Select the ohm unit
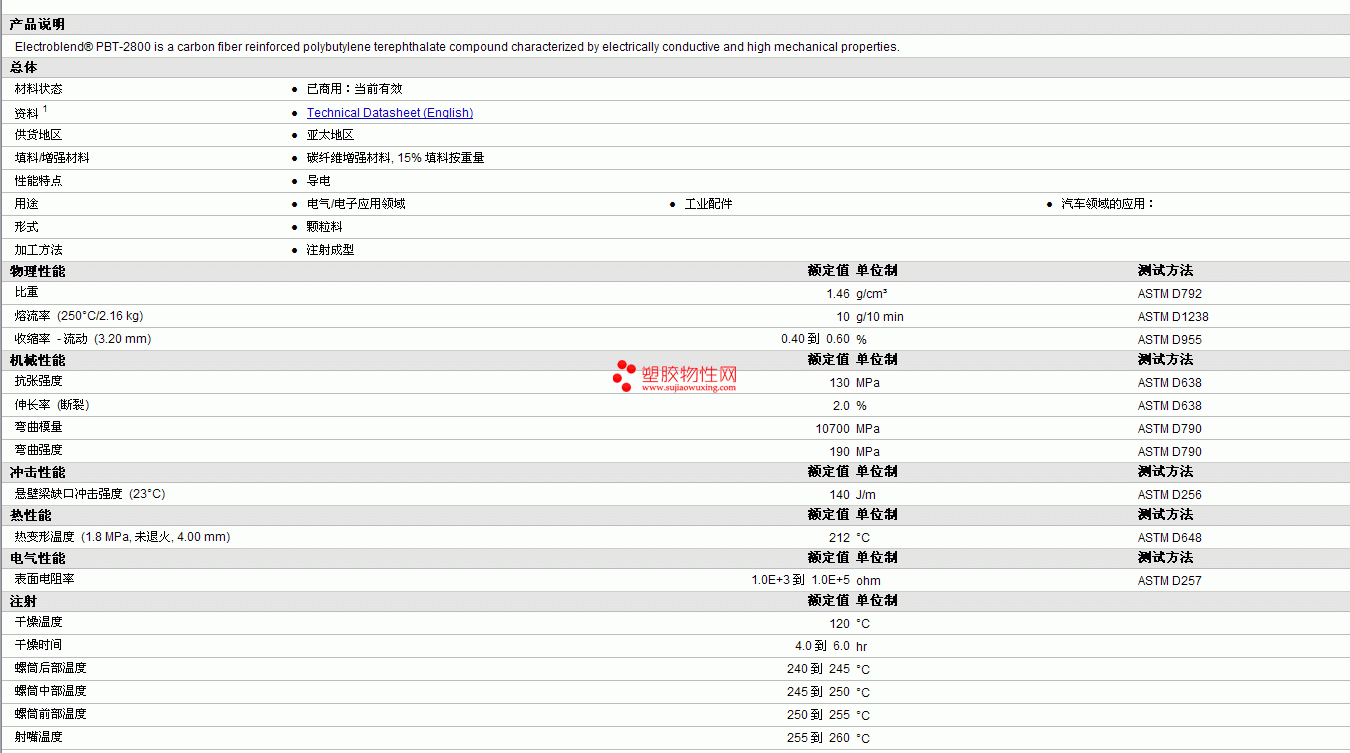Viewport: 1350px width, 753px height. [x=868, y=581]
